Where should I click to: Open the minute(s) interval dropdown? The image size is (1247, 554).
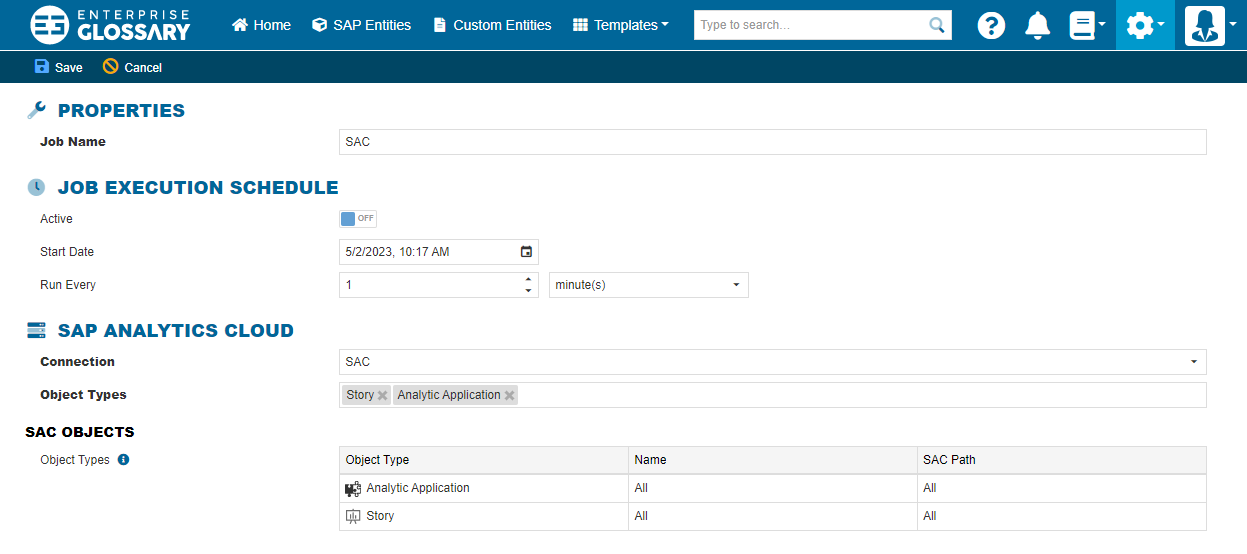tap(648, 285)
